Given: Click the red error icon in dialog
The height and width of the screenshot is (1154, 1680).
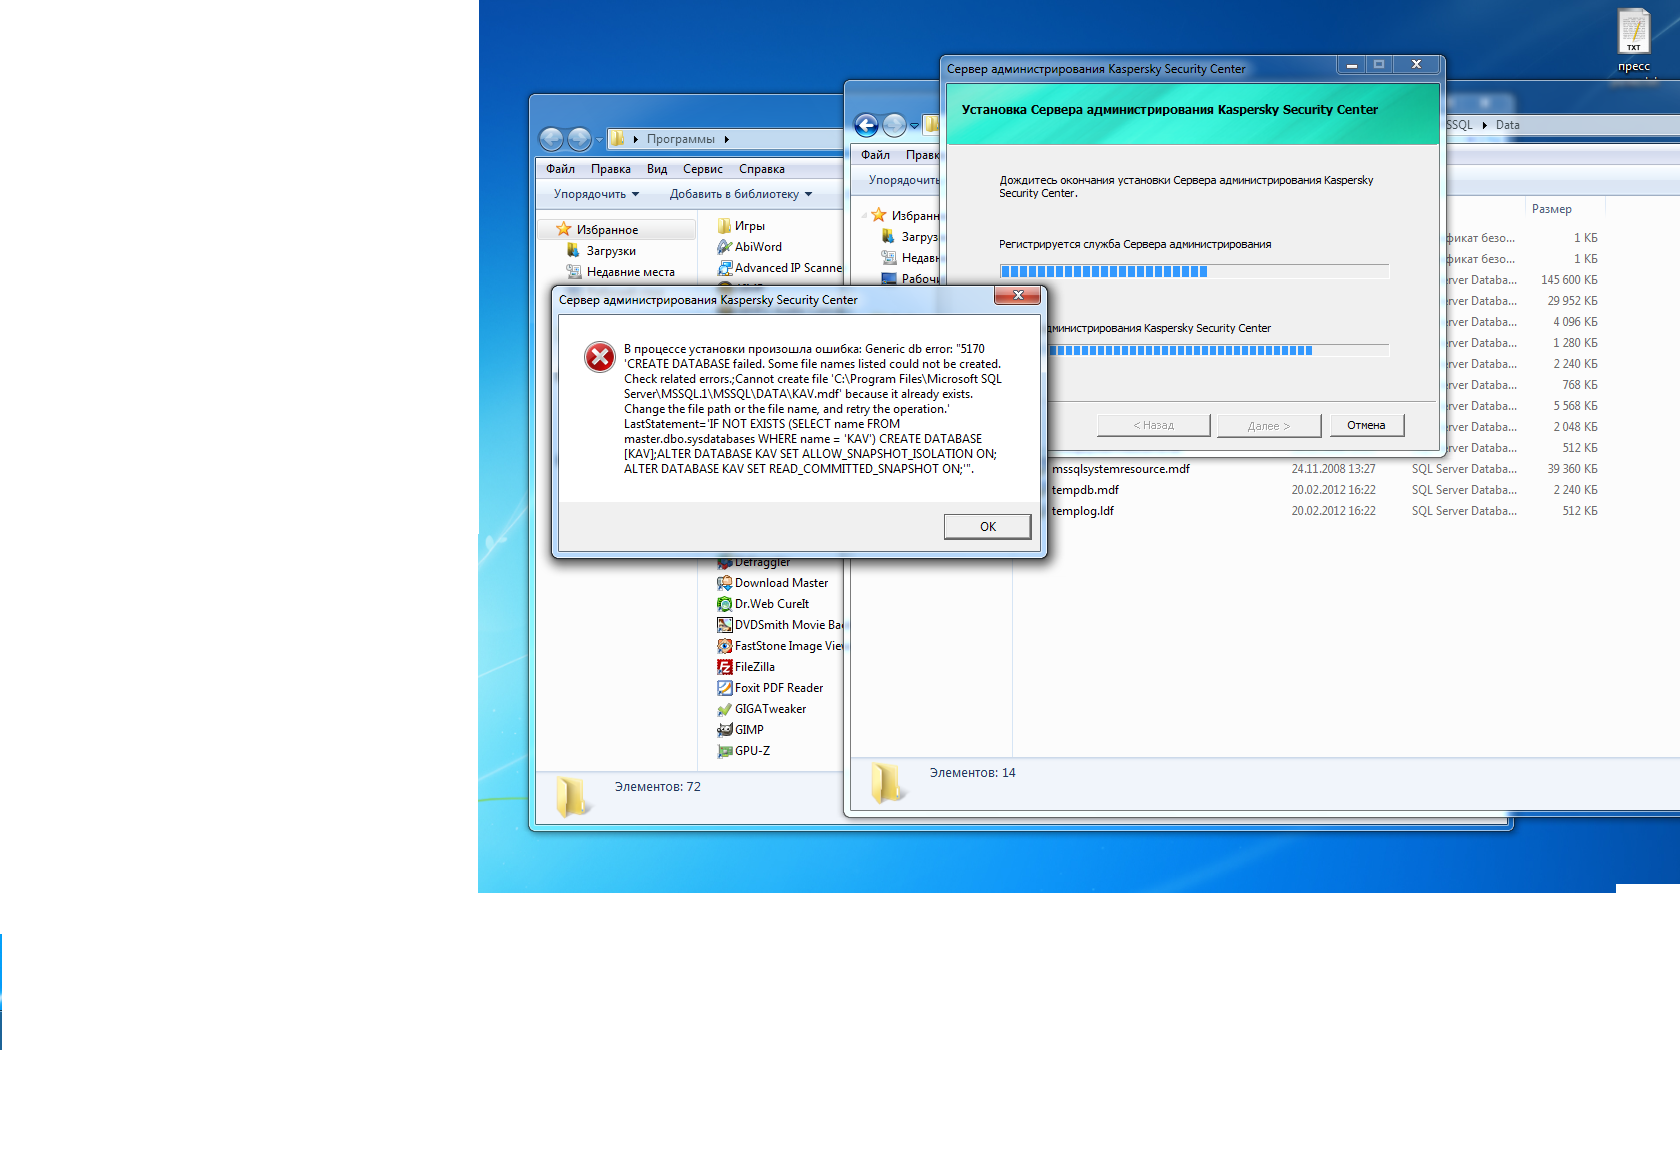Looking at the screenshot, I should coord(600,357).
